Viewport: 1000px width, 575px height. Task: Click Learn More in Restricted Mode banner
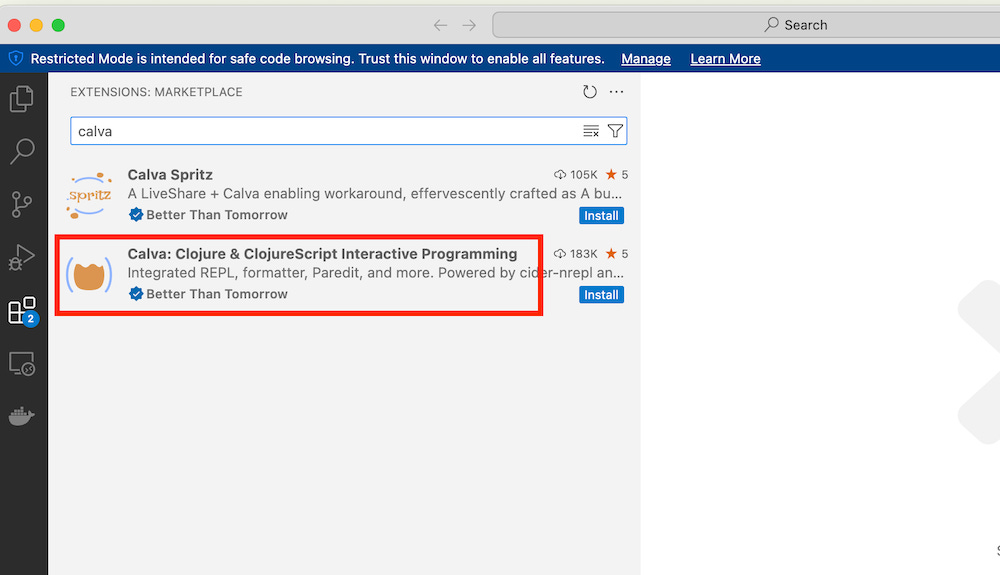[x=725, y=59]
